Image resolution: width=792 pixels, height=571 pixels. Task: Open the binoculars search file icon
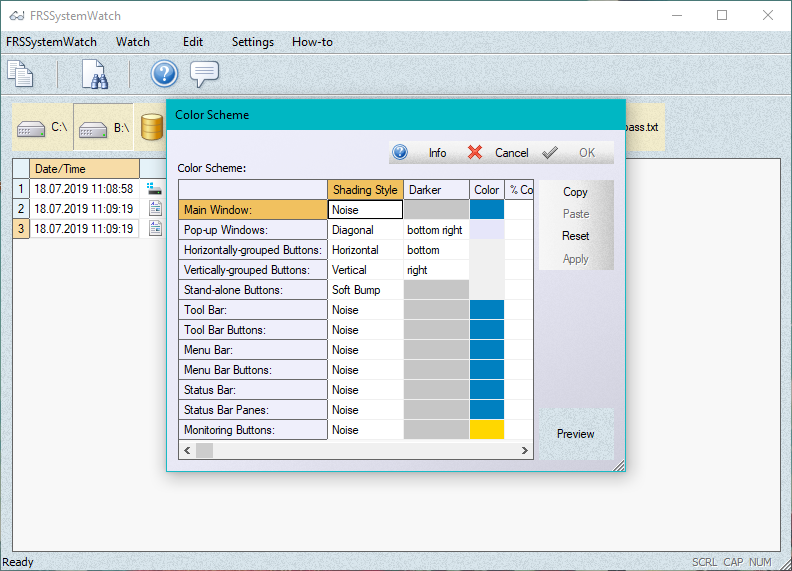click(x=94, y=74)
